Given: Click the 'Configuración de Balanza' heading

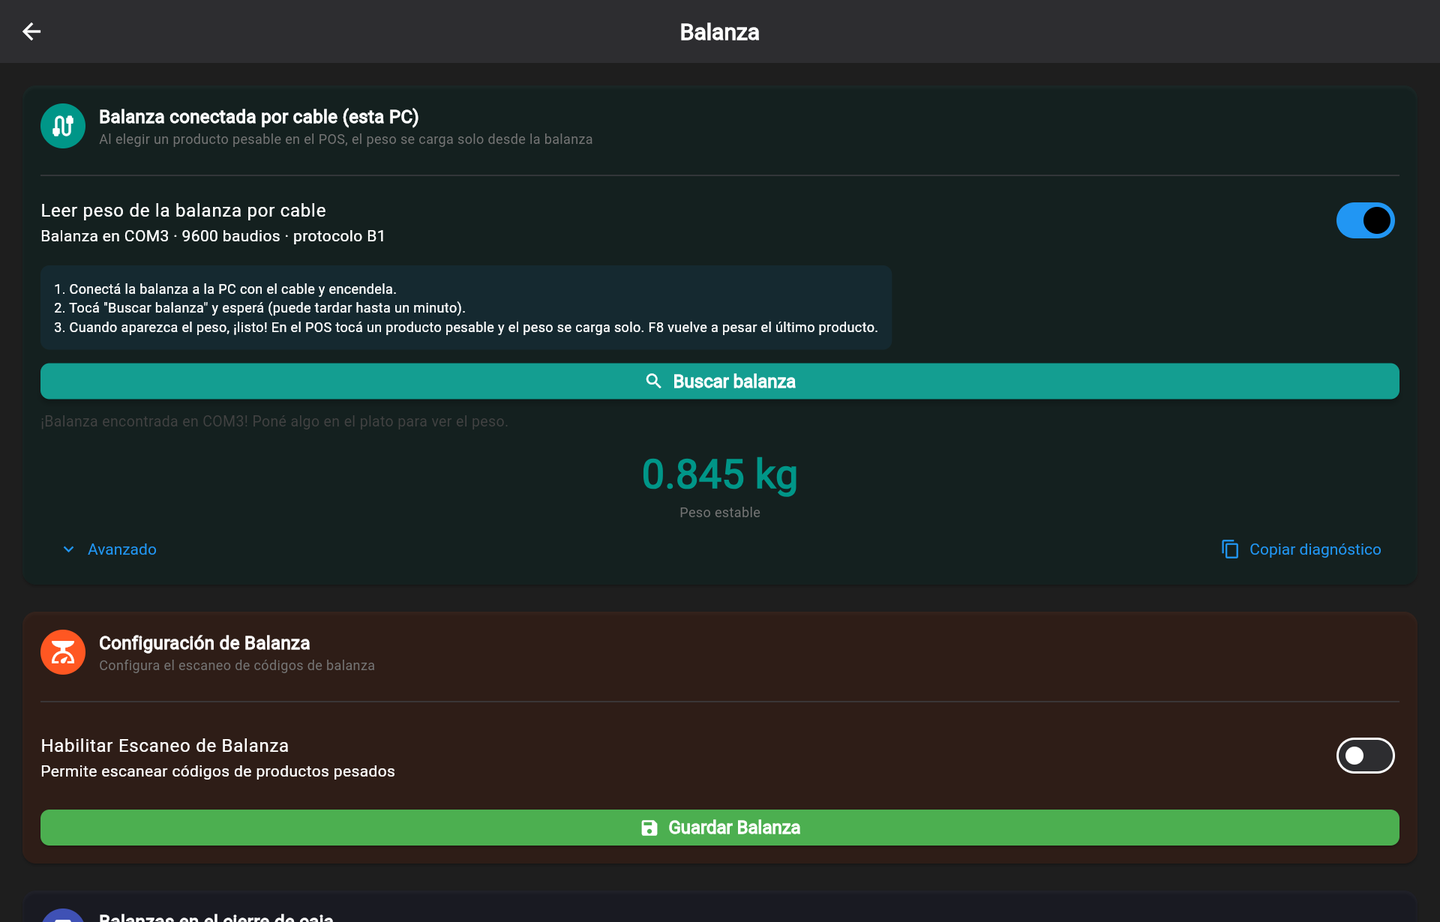Looking at the screenshot, I should tap(204, 643).
